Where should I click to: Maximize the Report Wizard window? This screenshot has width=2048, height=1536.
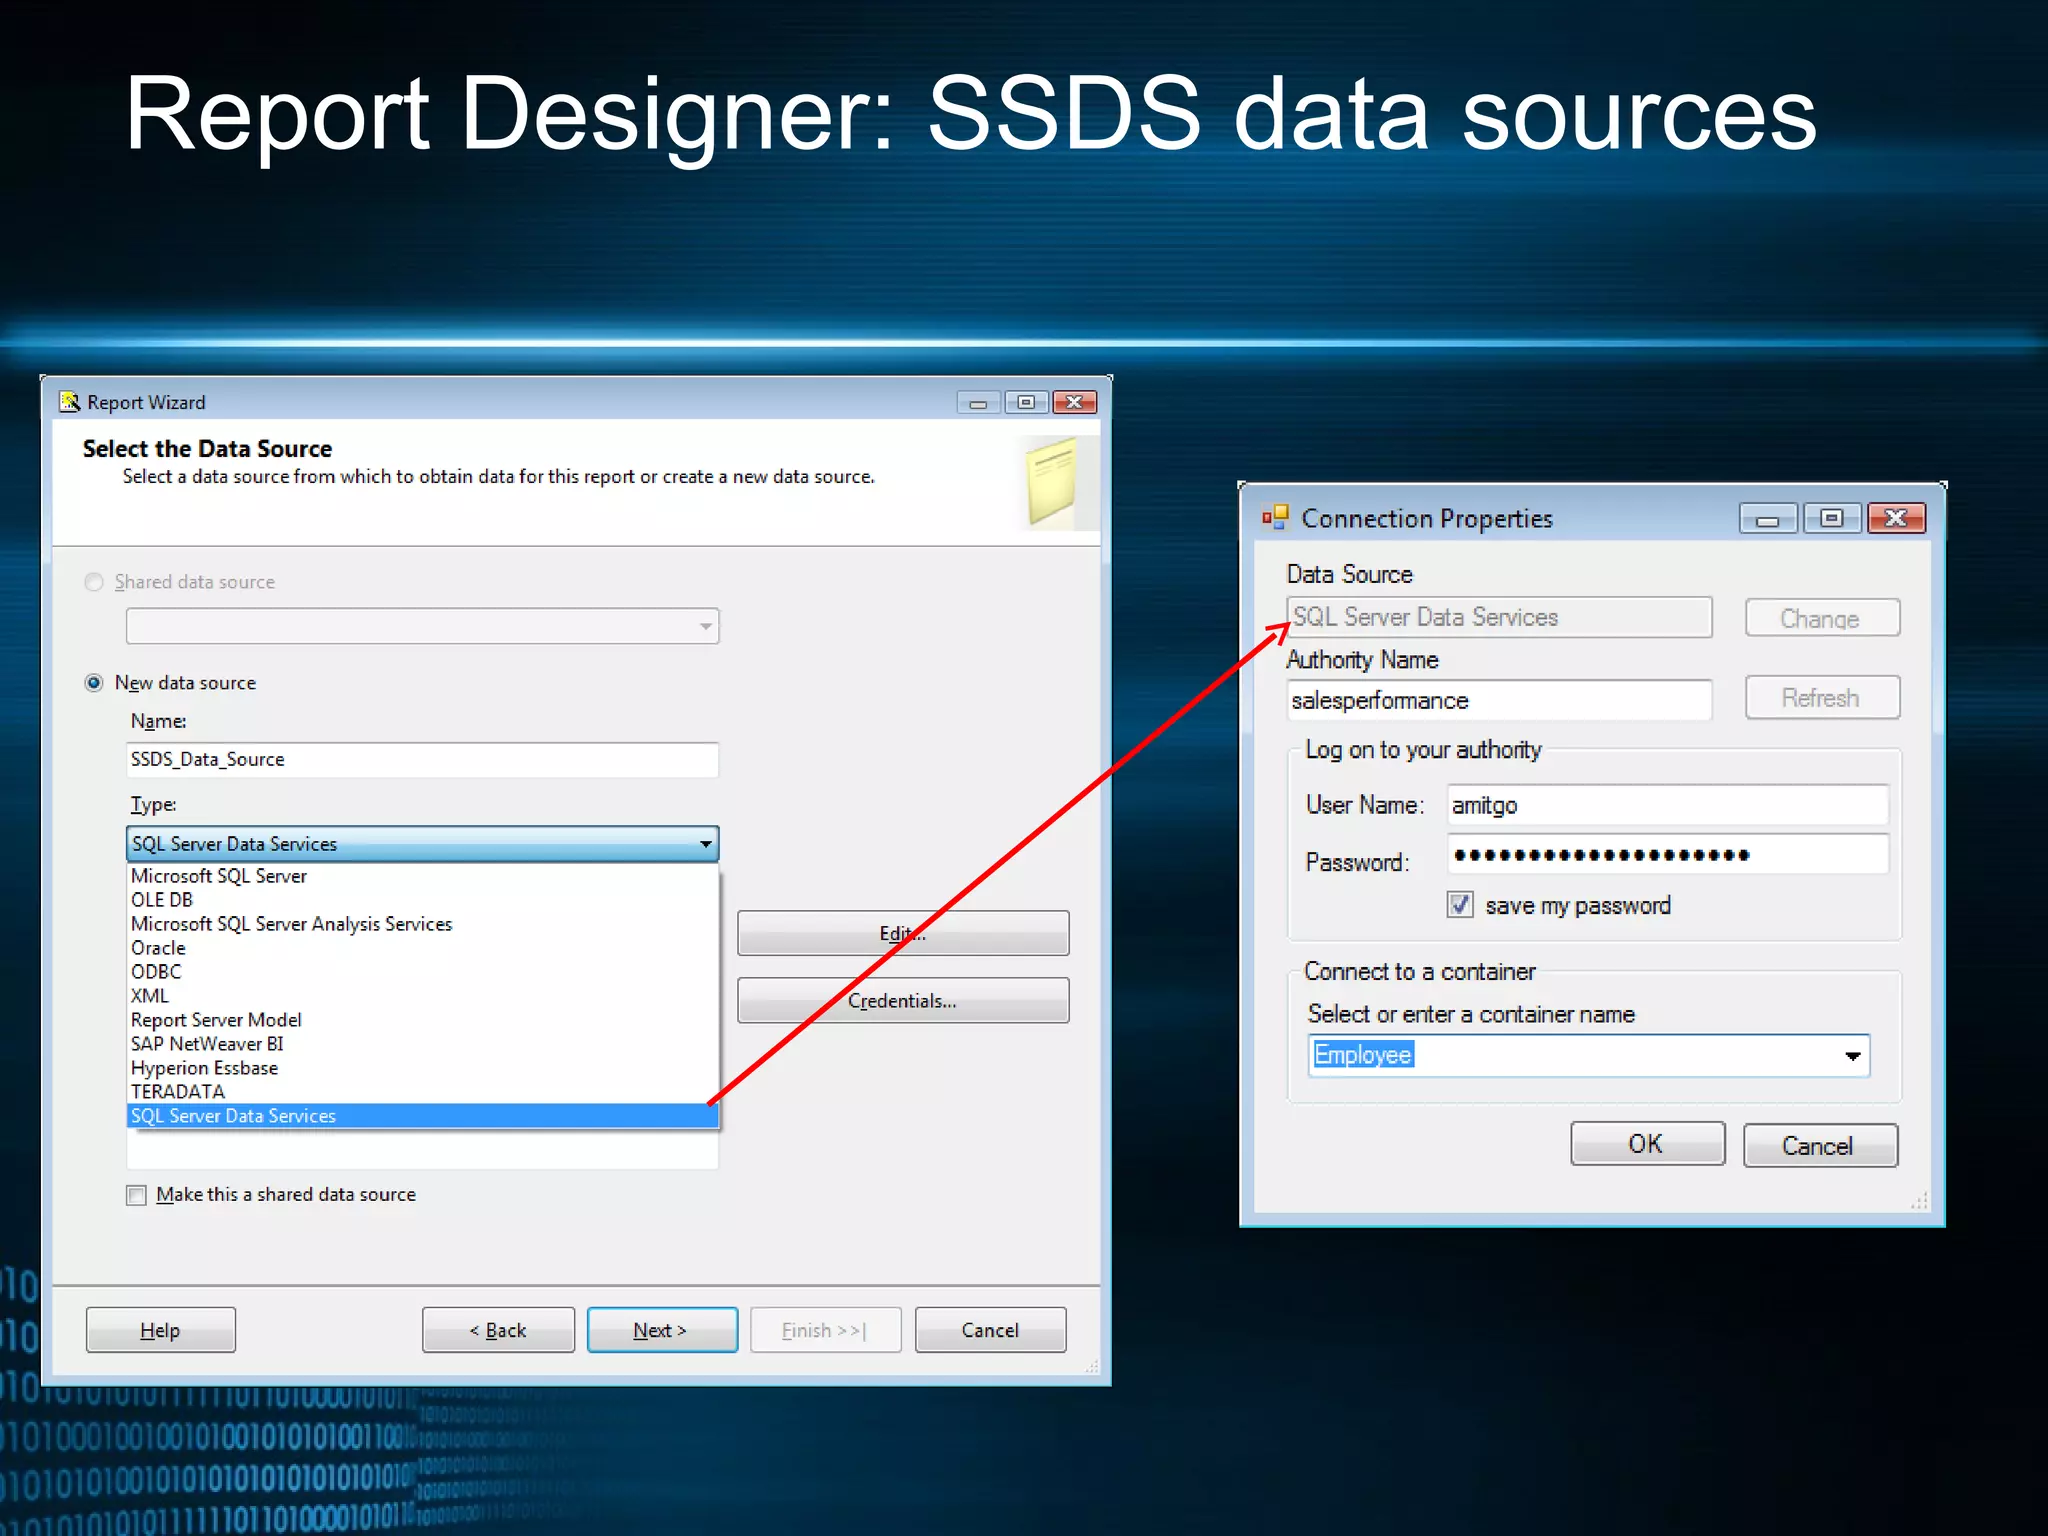1026,402
